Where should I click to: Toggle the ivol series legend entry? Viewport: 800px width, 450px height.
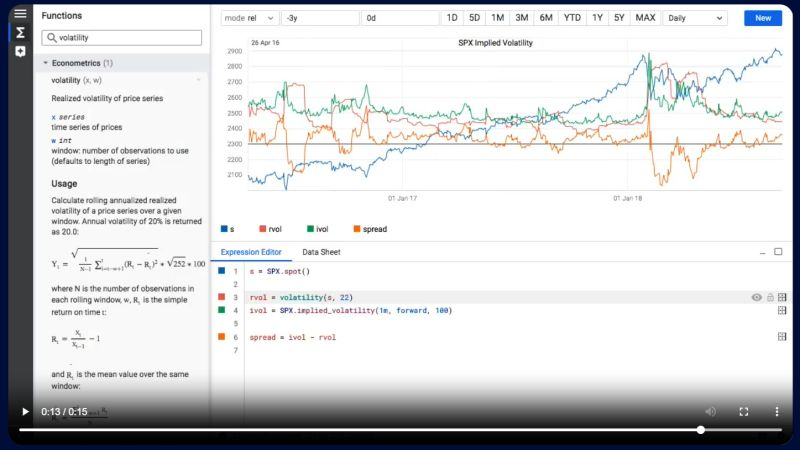coord(317,229)
